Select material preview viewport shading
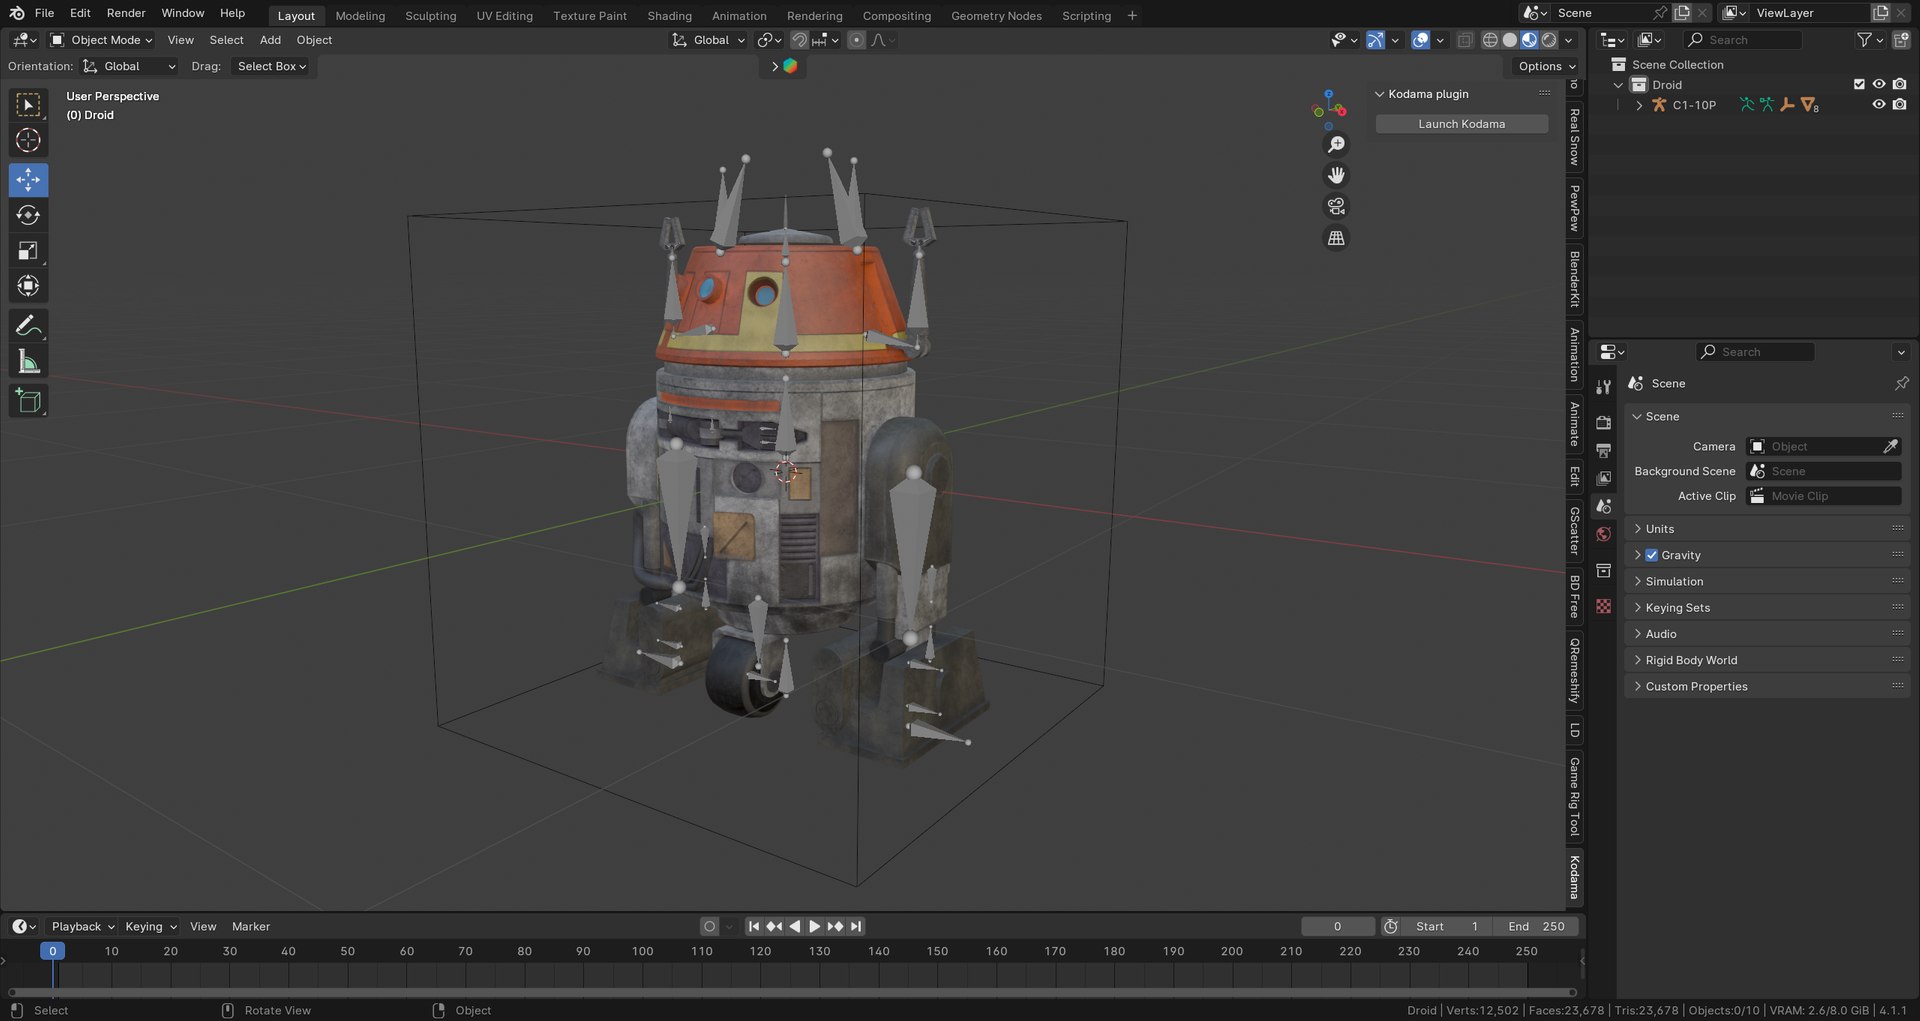The width and height of the screenshot is (1920, 1021). [x=1529, y=40]
